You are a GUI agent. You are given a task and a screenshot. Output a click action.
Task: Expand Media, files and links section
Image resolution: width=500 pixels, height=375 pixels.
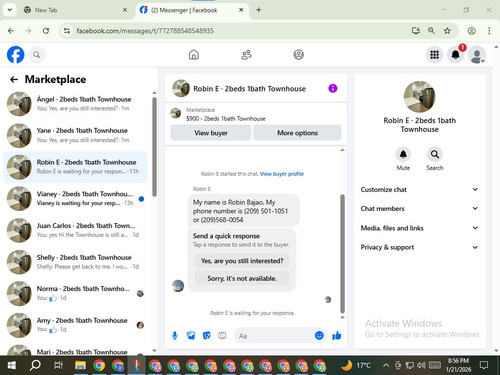pos(419,228)
